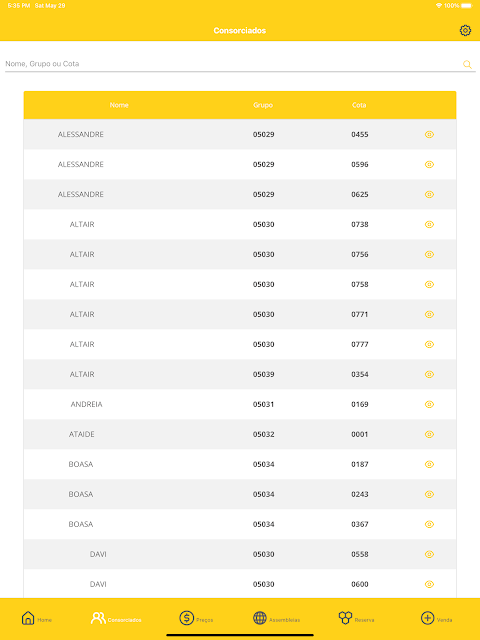
Task: Tap eye icon for ALTAIR cota 0738
Action: [x=429, y=224]
